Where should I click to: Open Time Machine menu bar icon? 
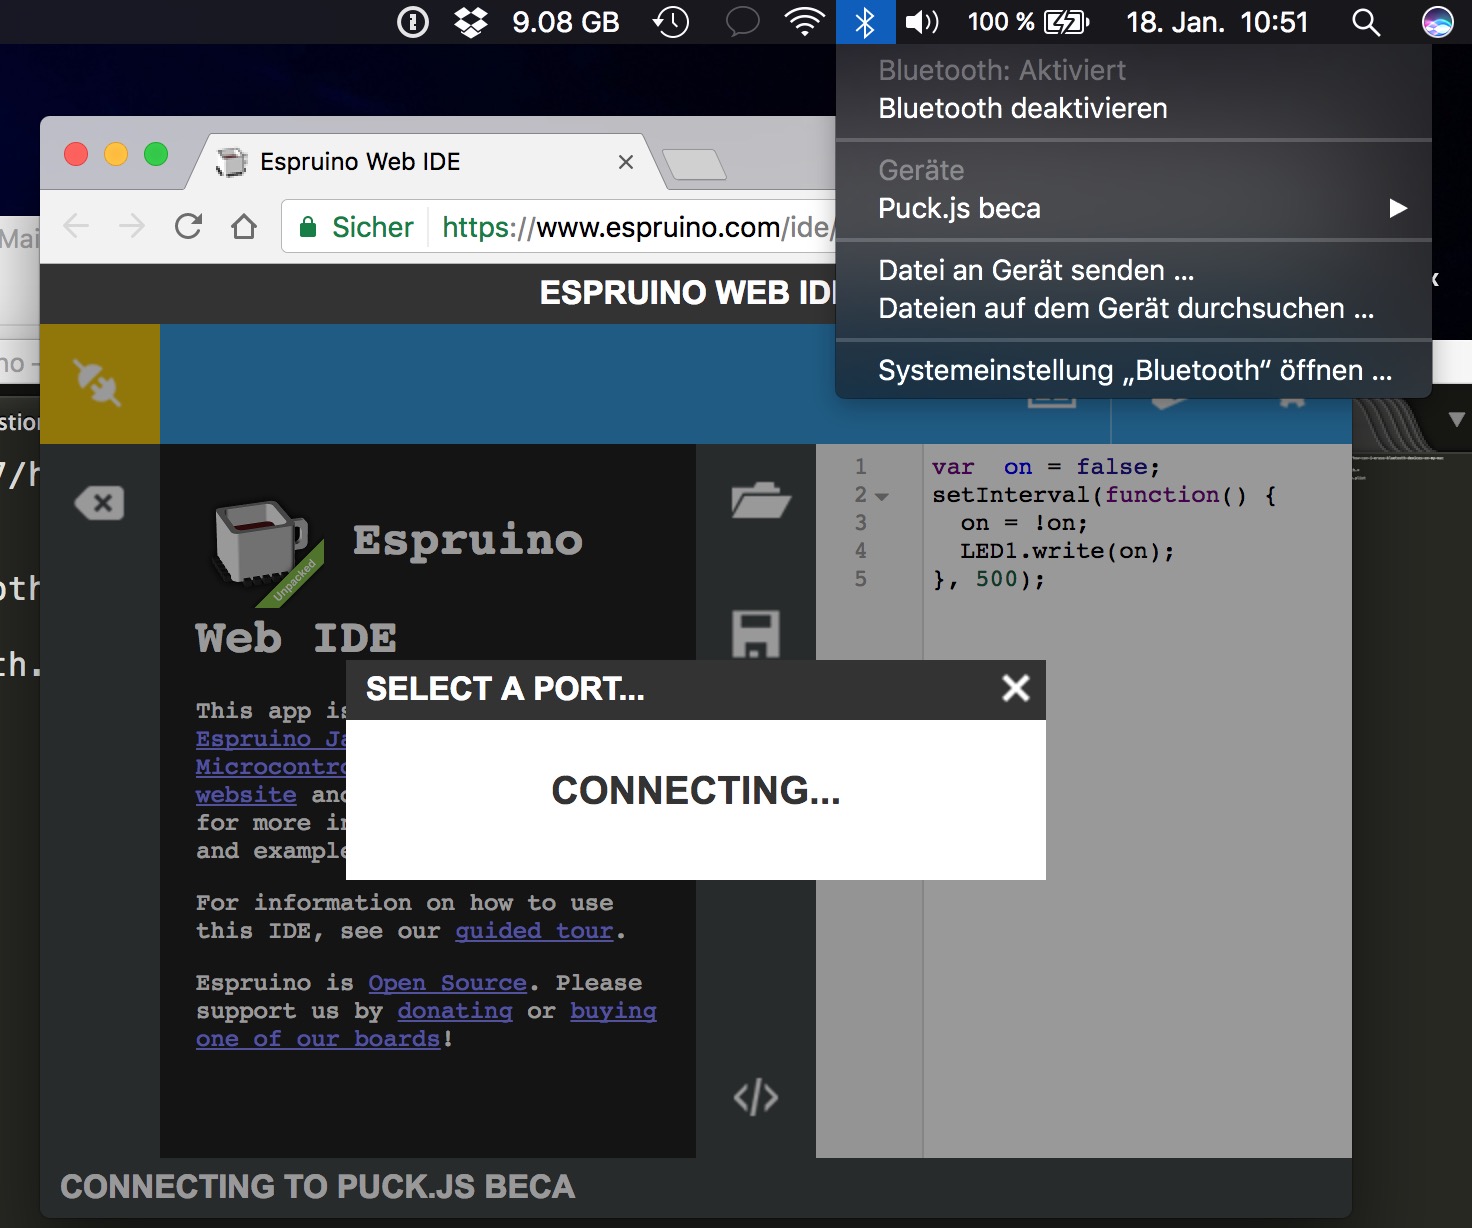coord(670,22)
